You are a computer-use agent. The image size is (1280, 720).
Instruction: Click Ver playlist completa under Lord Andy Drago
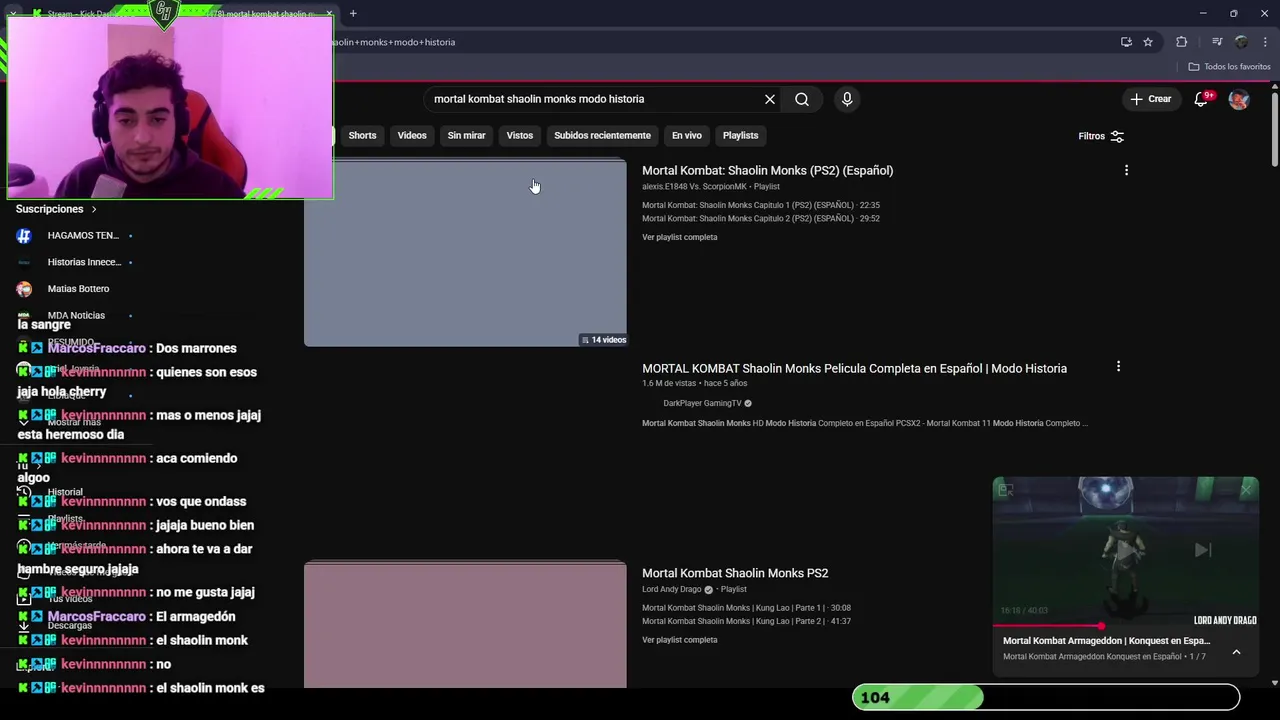coord(679,640)
